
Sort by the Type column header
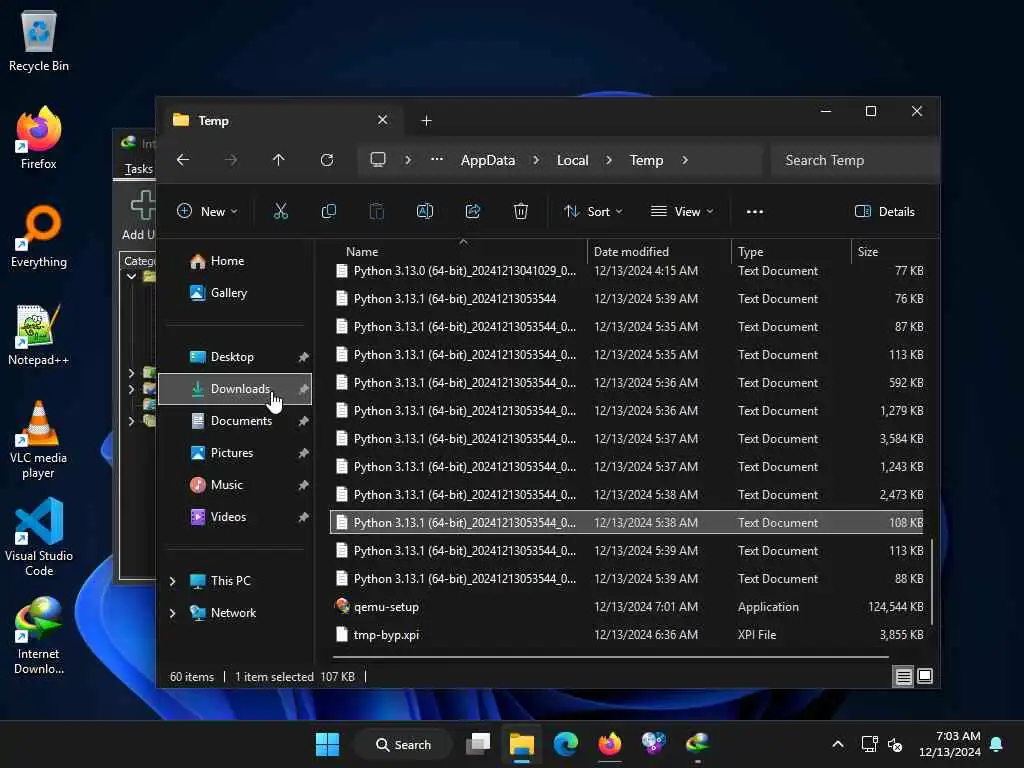pos(791,251)
